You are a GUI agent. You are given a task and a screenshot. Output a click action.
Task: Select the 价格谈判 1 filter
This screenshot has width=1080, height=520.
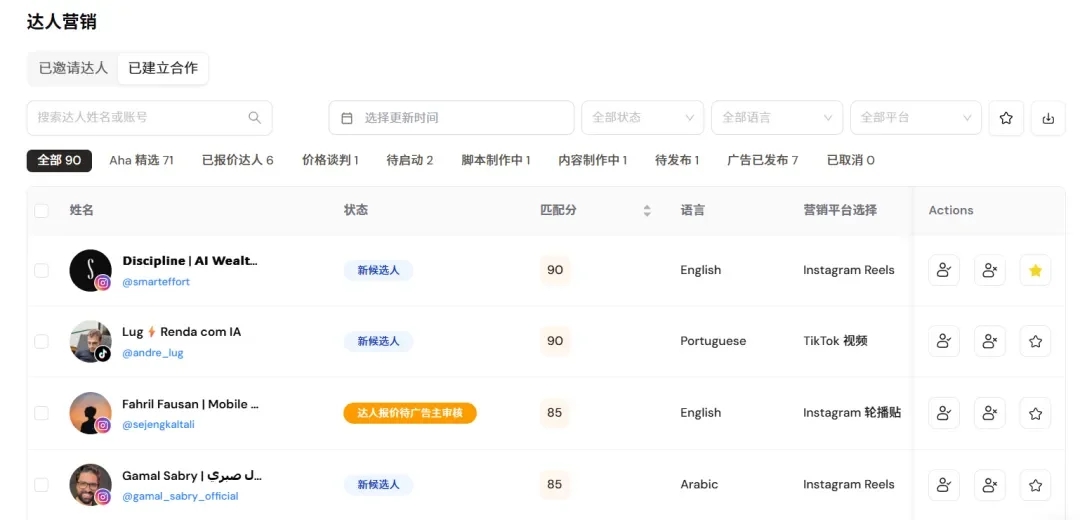click(331, 160)
